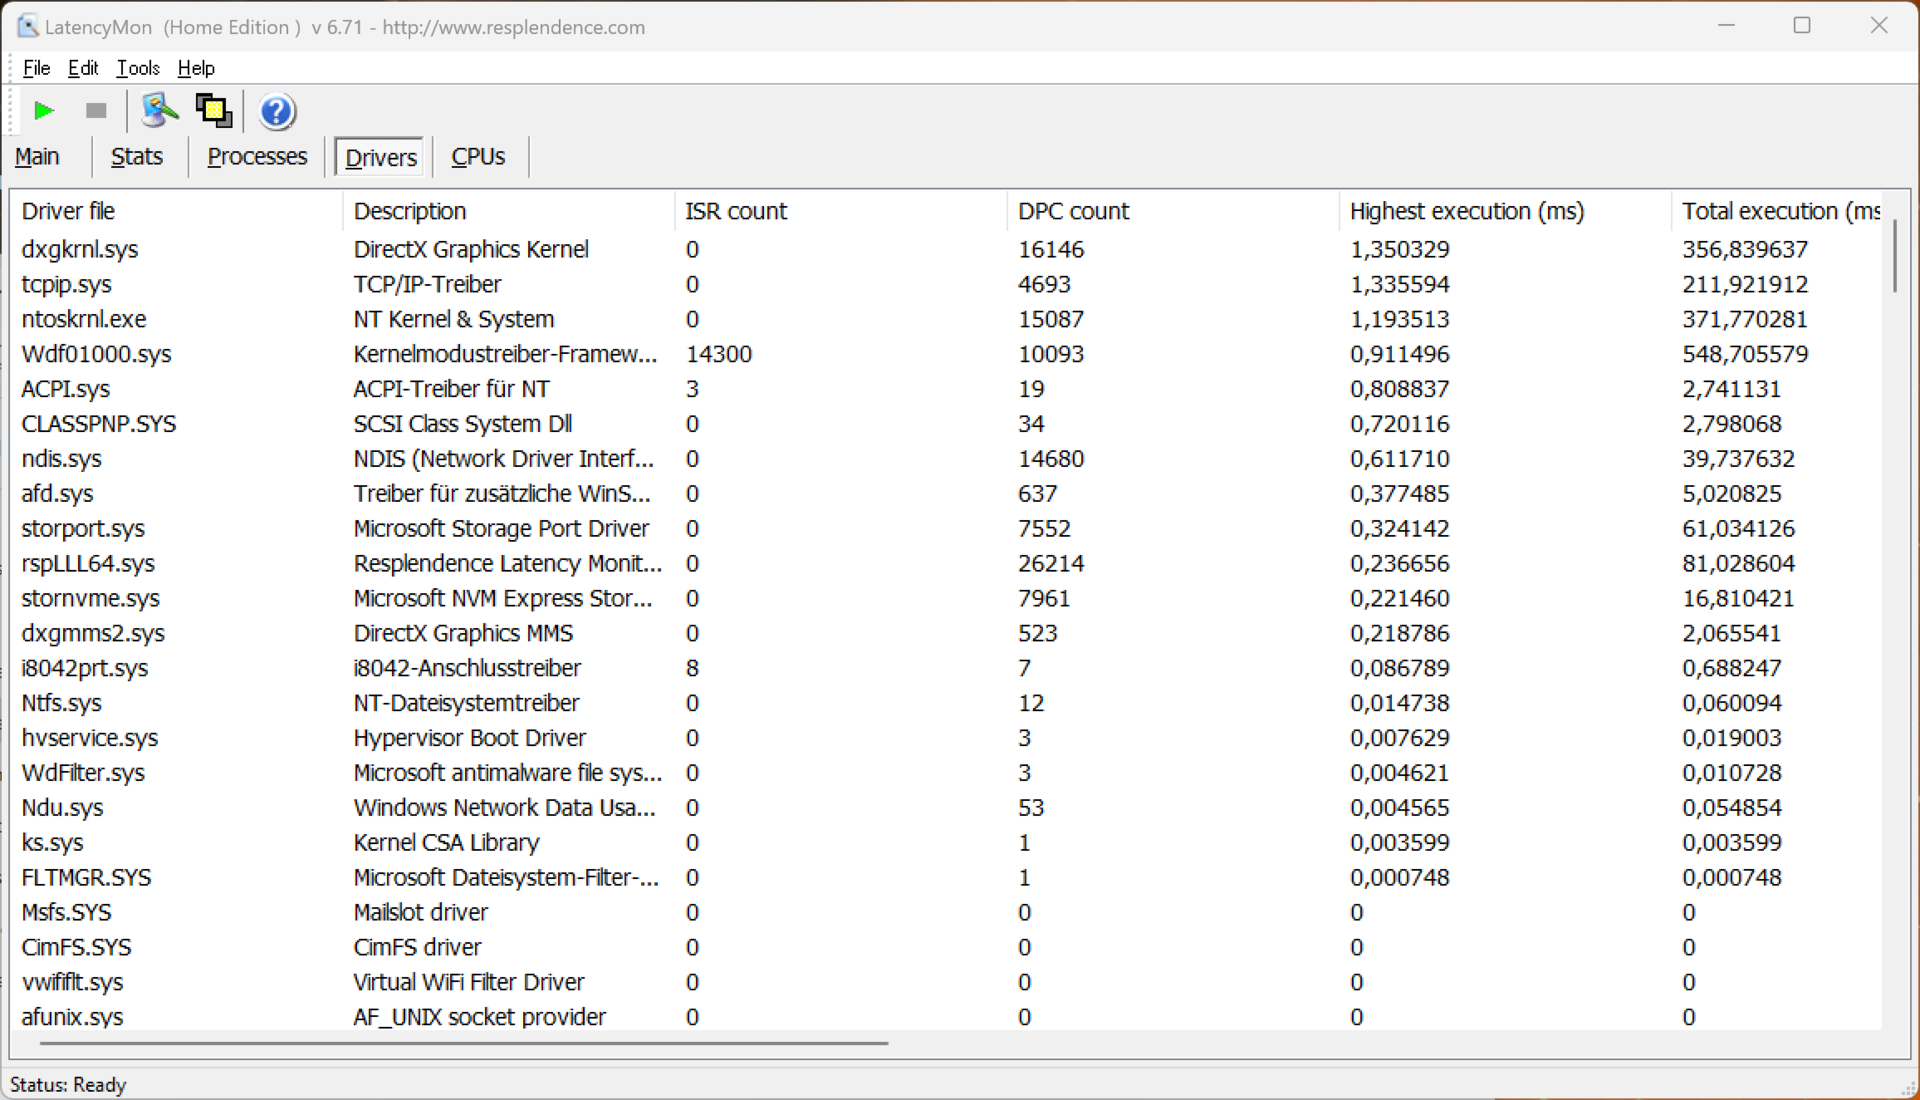Sort by DPC count column header
The image size is (1920, 1100).
coord(1073,211)
